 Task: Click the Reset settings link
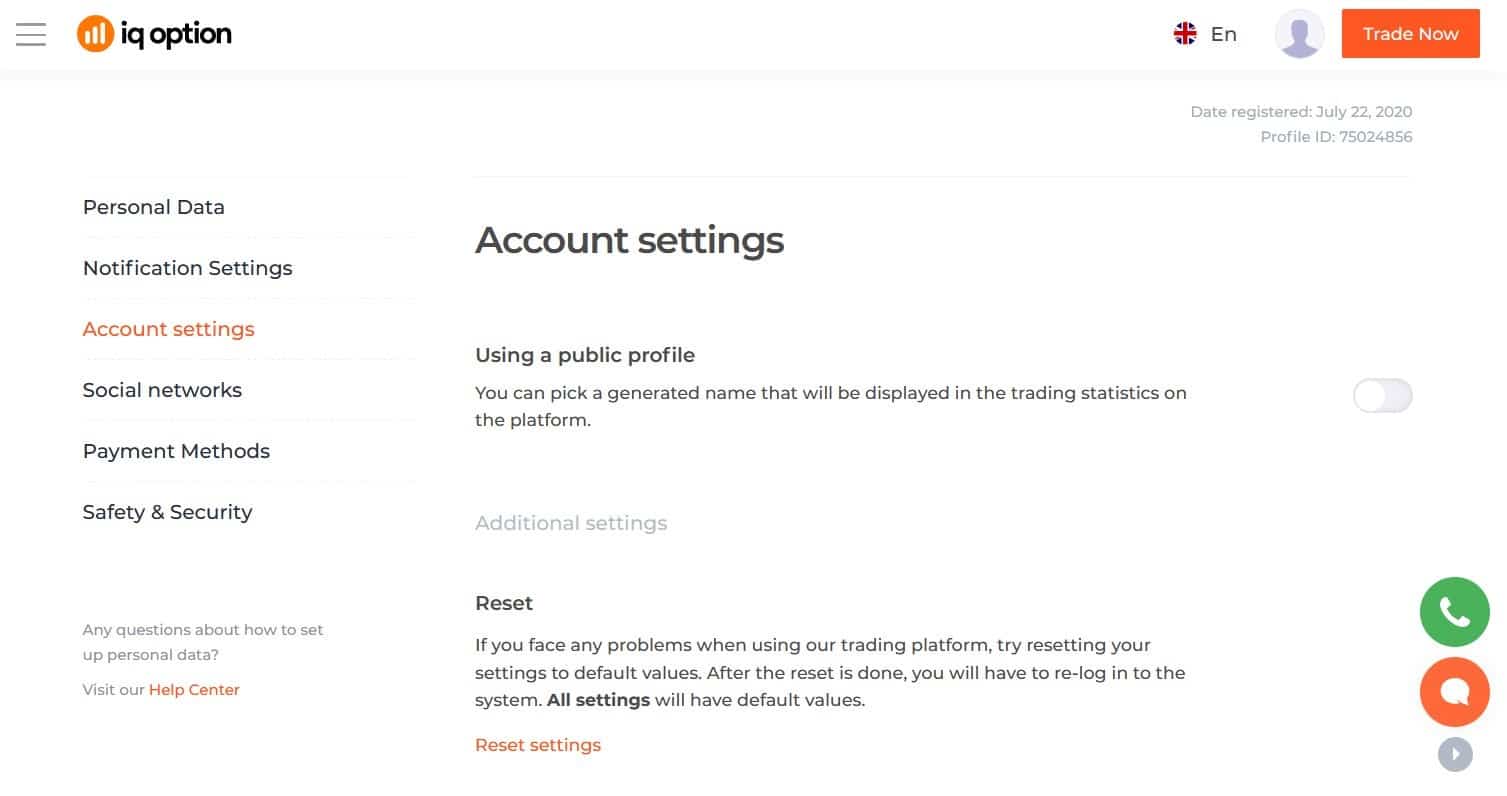(538, 745)
